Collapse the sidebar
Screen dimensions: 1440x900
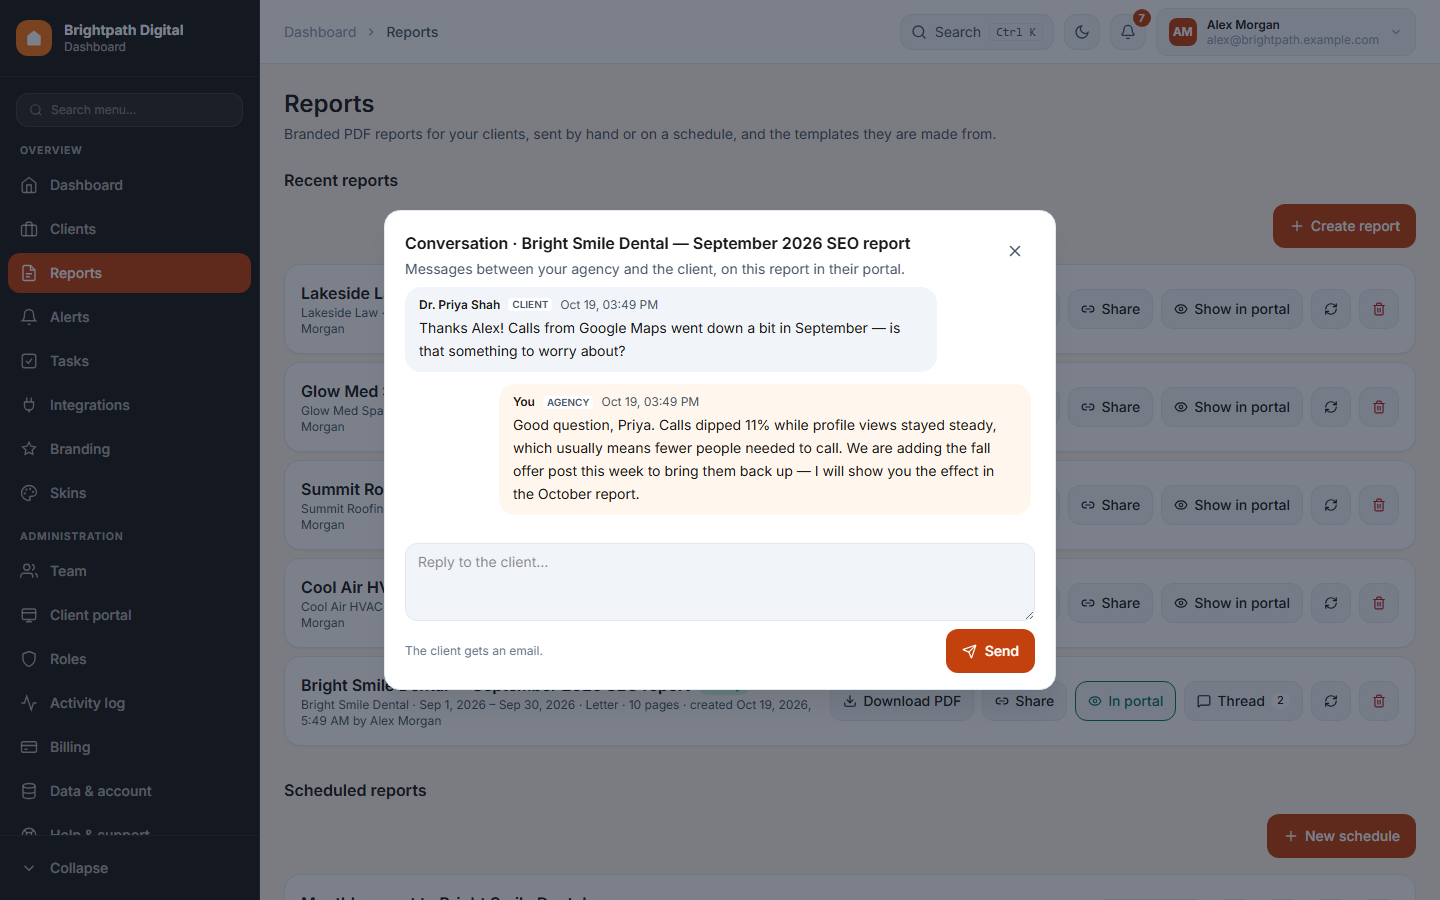tap(130, 868)
